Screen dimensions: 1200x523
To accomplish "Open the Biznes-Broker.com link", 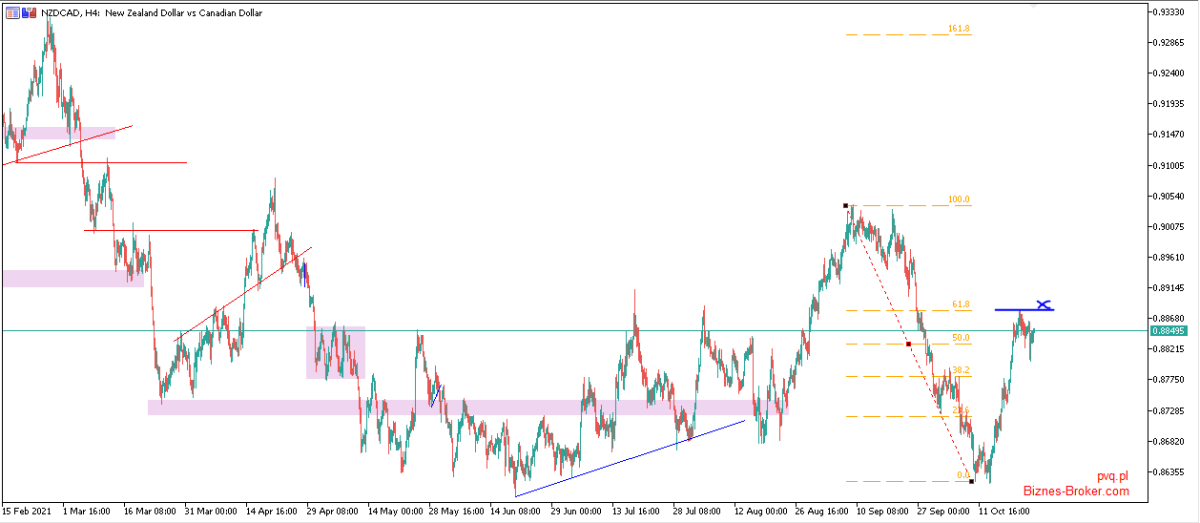I will point(1076,491).
